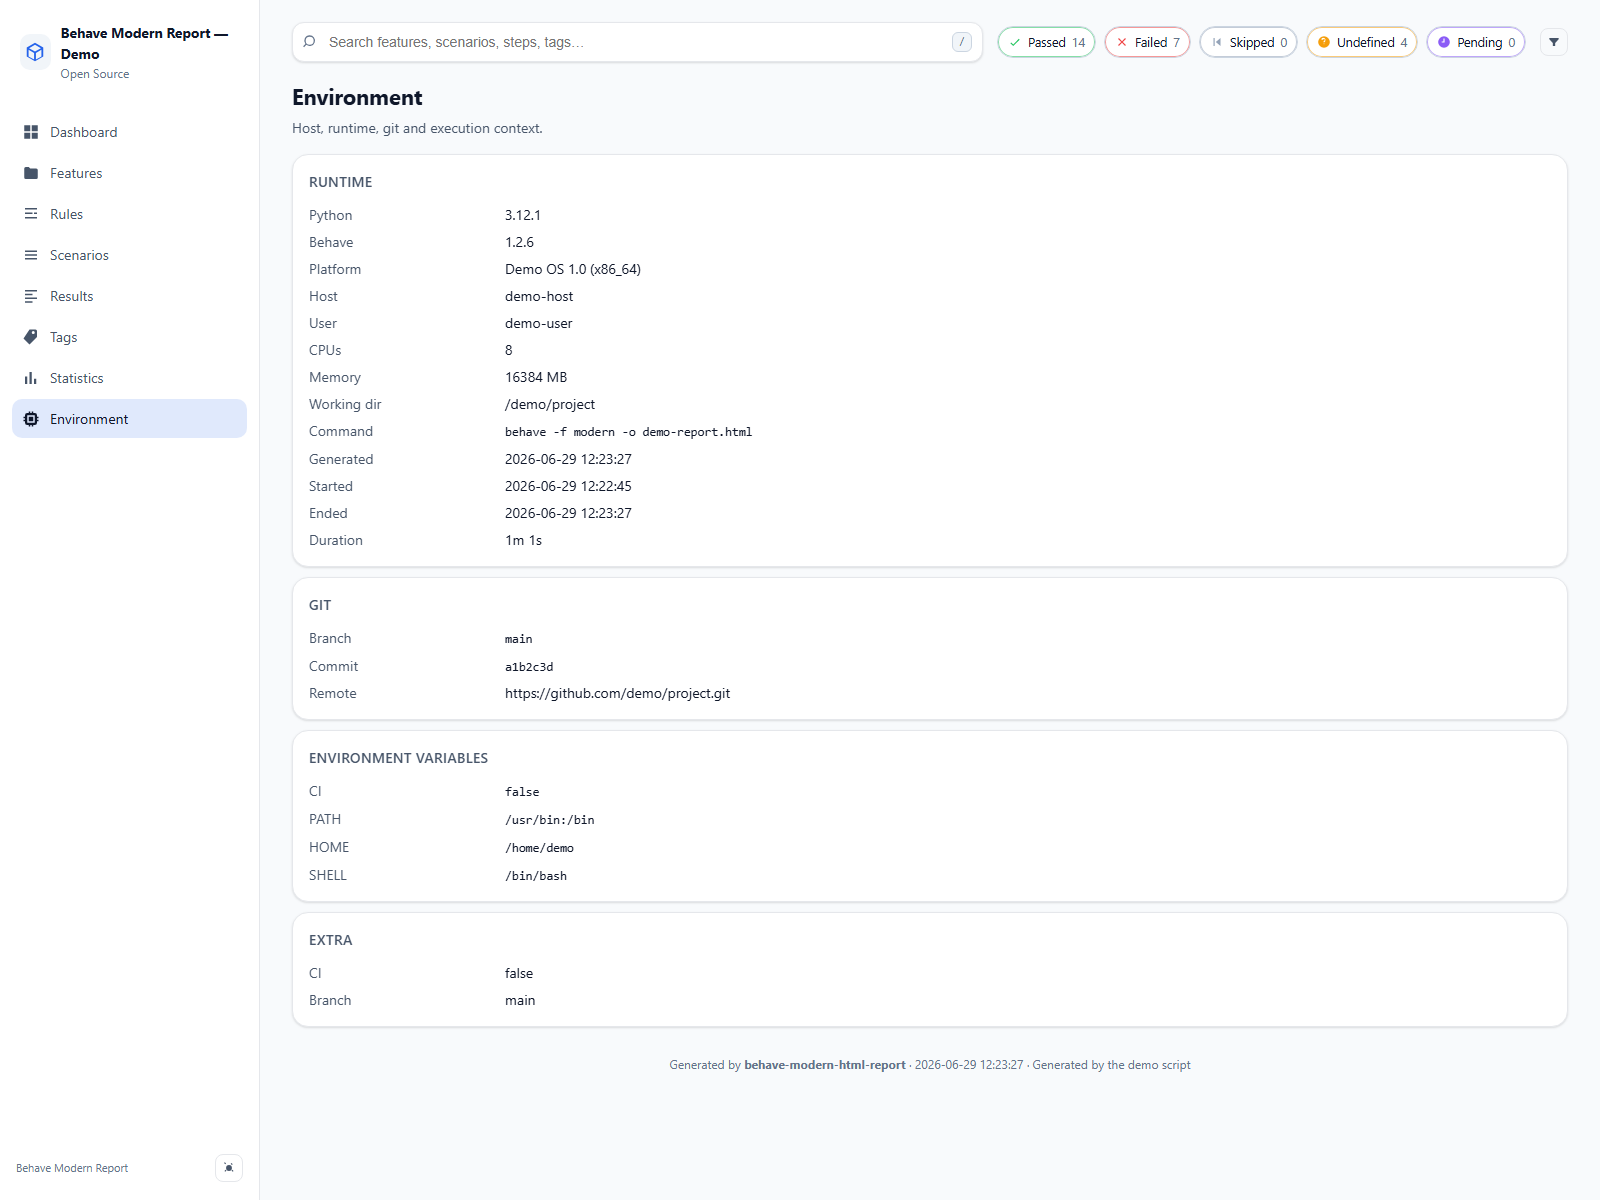
Task: Click the SHELL value /bin/bash
Action: (536, 876)
